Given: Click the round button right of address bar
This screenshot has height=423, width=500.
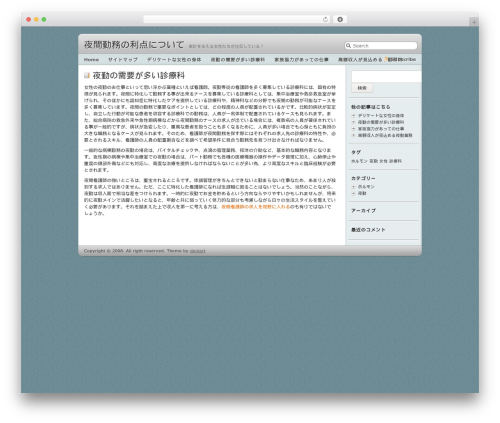Looking at the screenshot, I should (x=340, y=19).
